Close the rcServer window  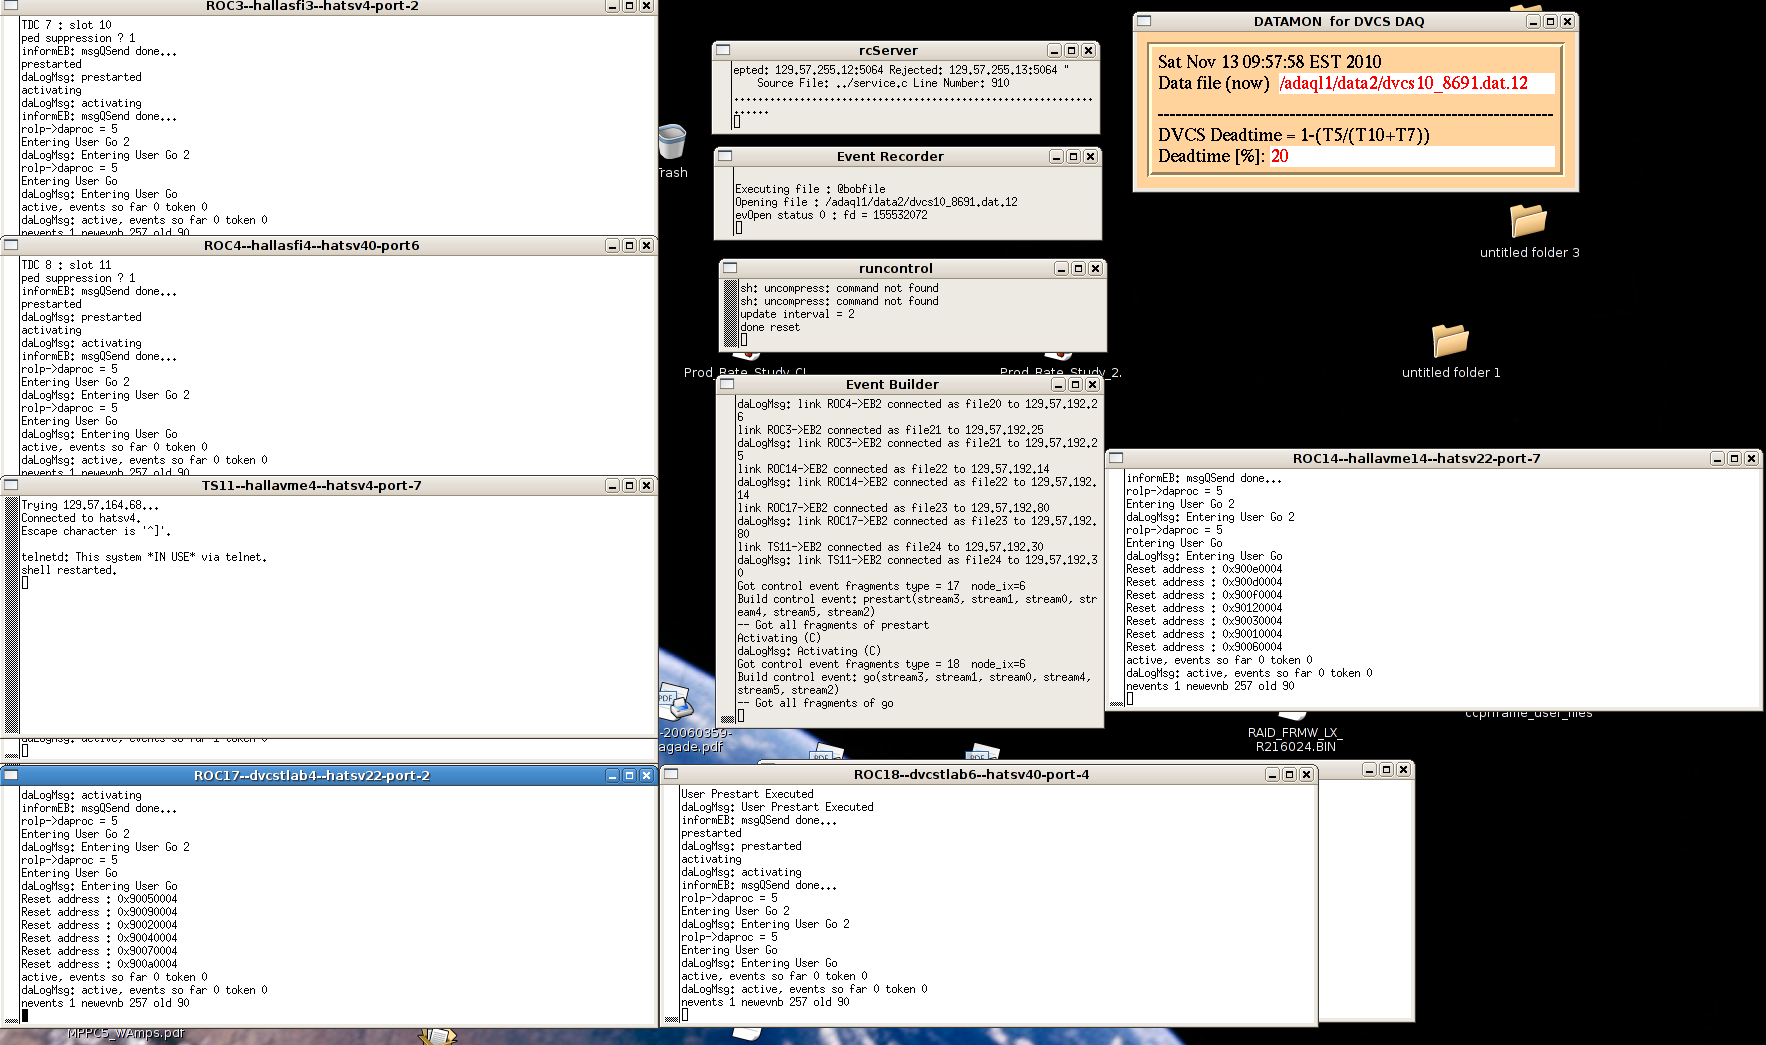tap(1088, 50)
